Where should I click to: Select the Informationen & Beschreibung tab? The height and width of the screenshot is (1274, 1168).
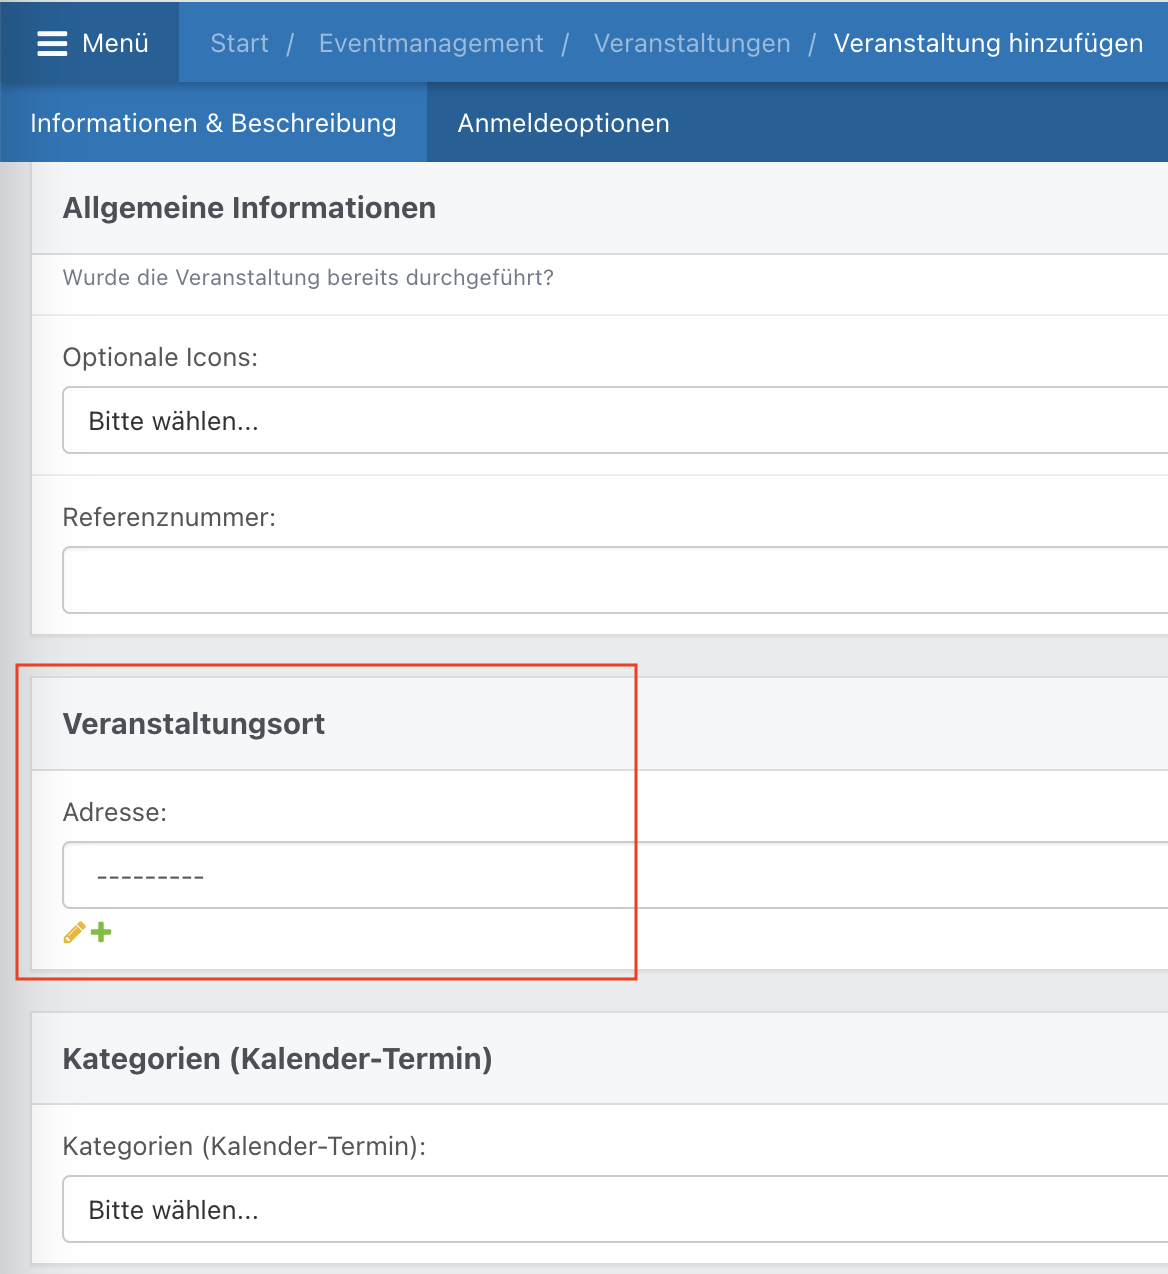[214, 123]
